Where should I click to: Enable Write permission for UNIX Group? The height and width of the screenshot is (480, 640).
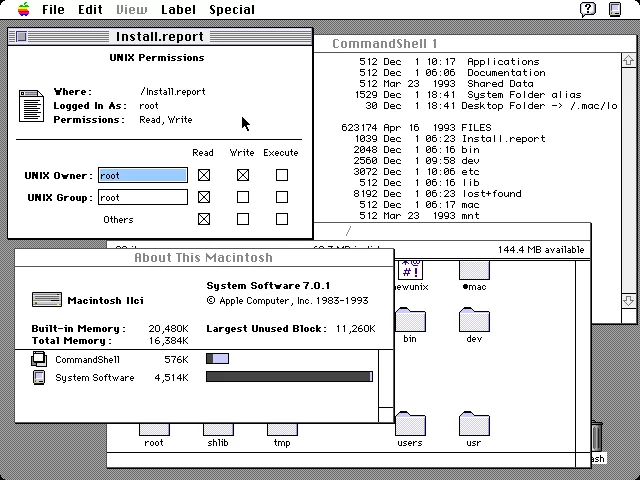pyautogui.click(x=243, y=197)
